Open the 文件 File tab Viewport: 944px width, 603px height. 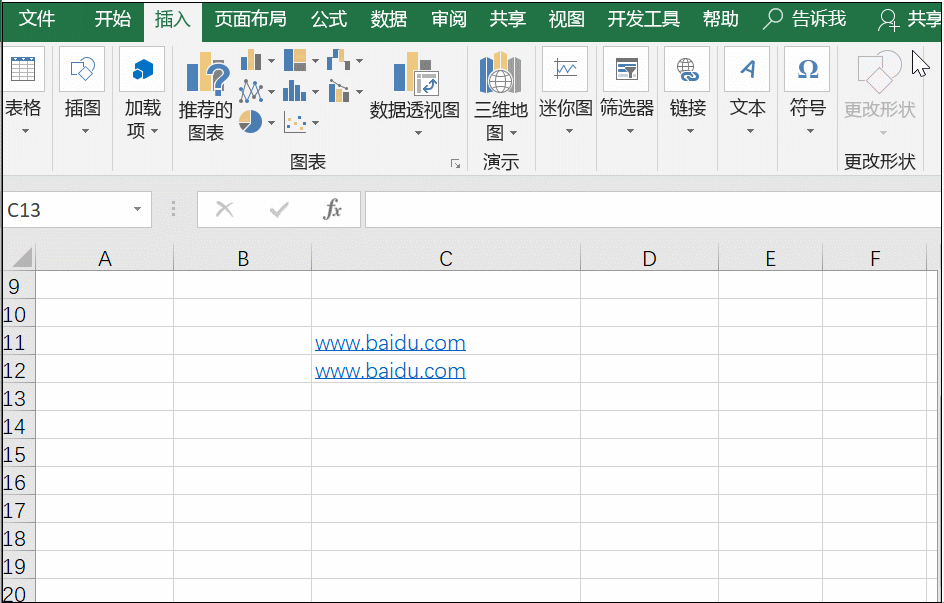tap(37, 19)
